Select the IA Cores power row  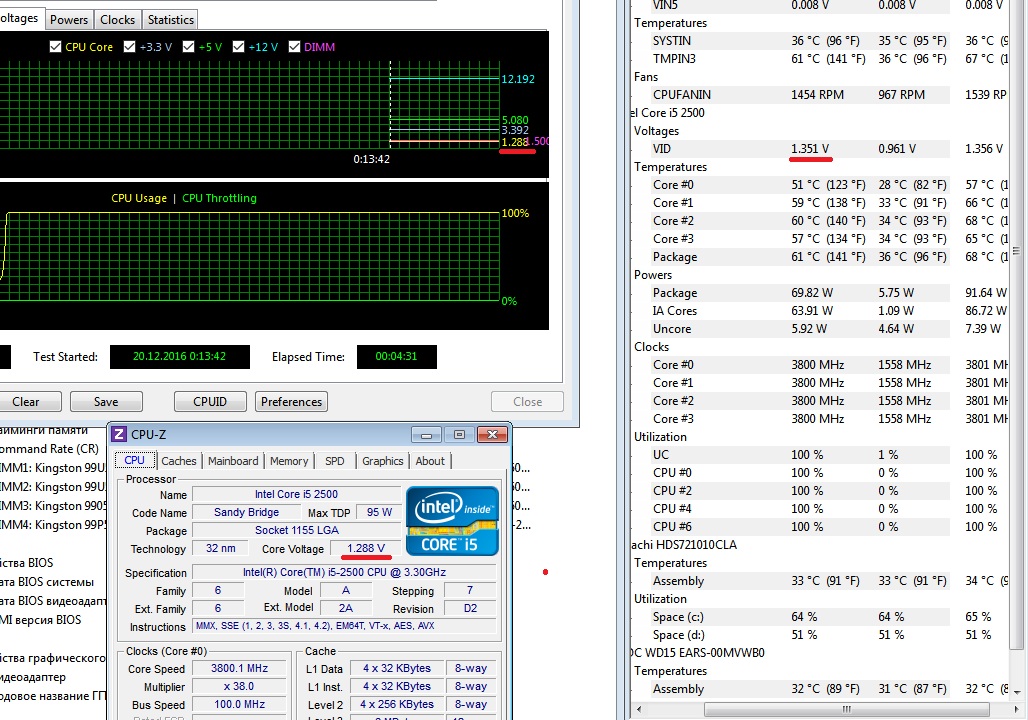[x=822, y=311]
